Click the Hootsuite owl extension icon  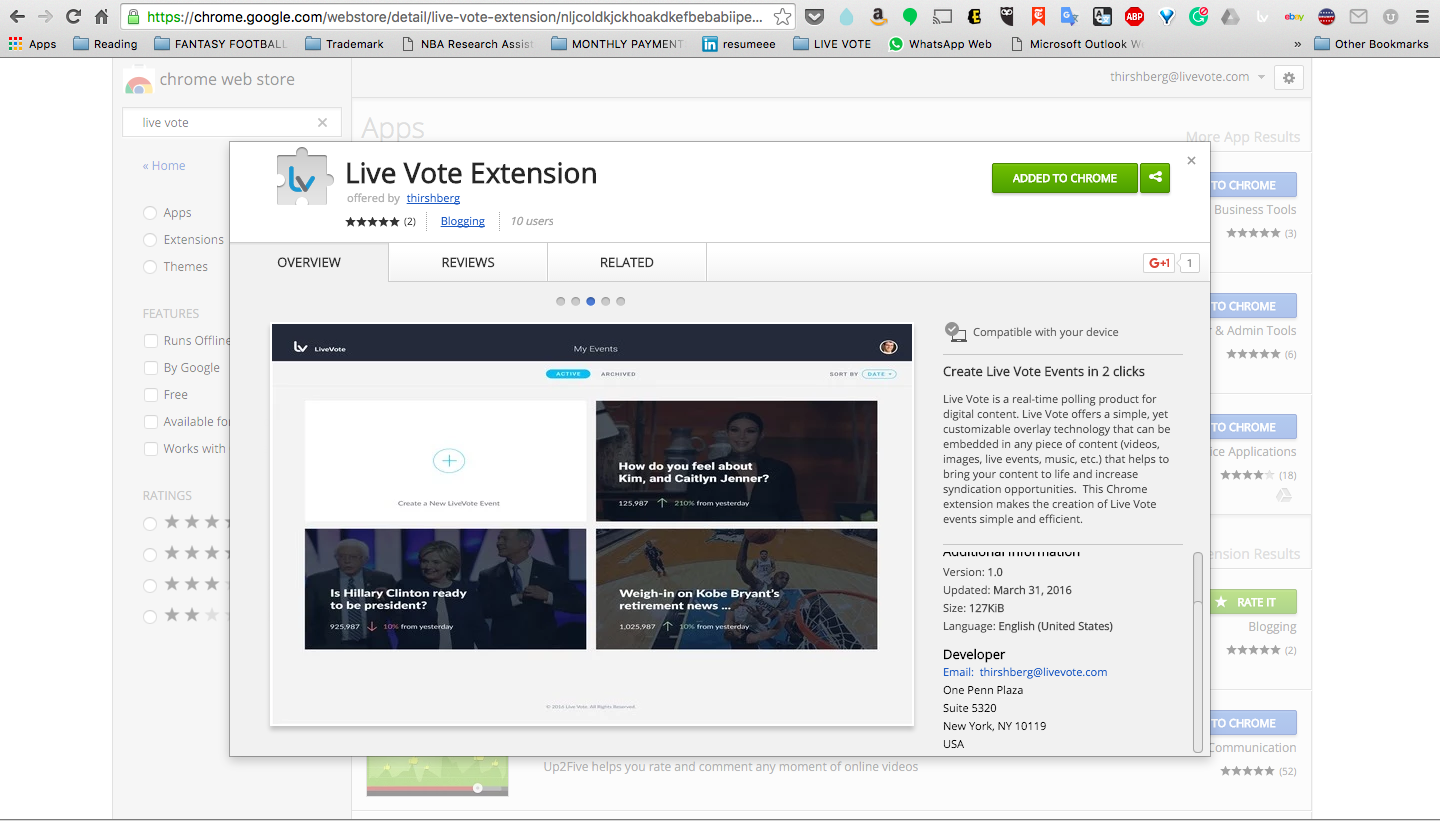(x=1004, y=16)
